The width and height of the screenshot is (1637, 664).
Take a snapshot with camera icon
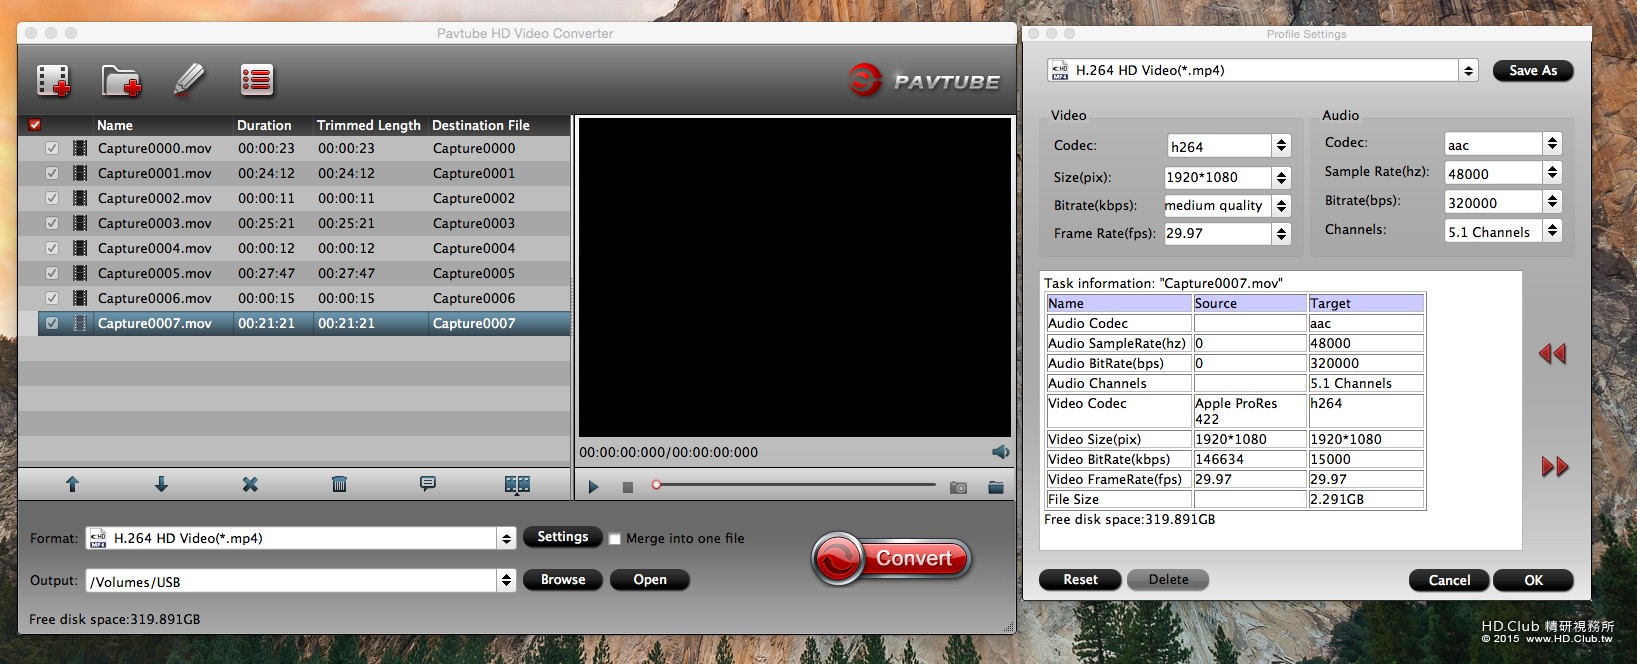[958, 487]
